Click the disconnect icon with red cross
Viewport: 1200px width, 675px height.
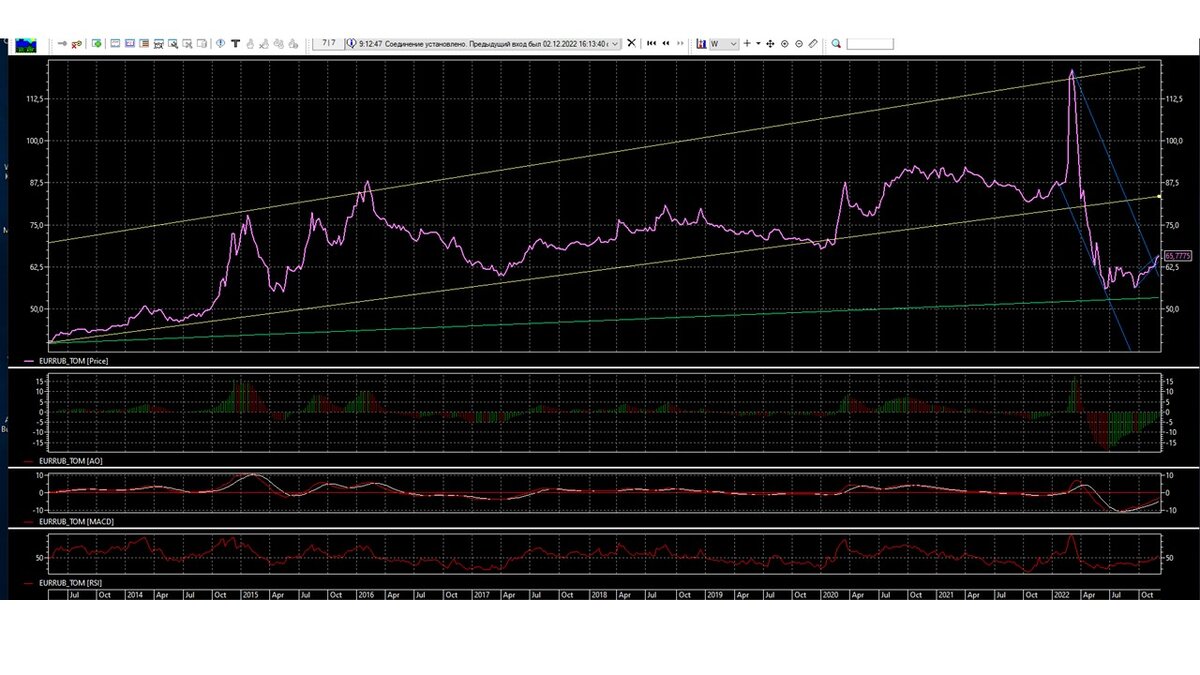click(77, 44)
